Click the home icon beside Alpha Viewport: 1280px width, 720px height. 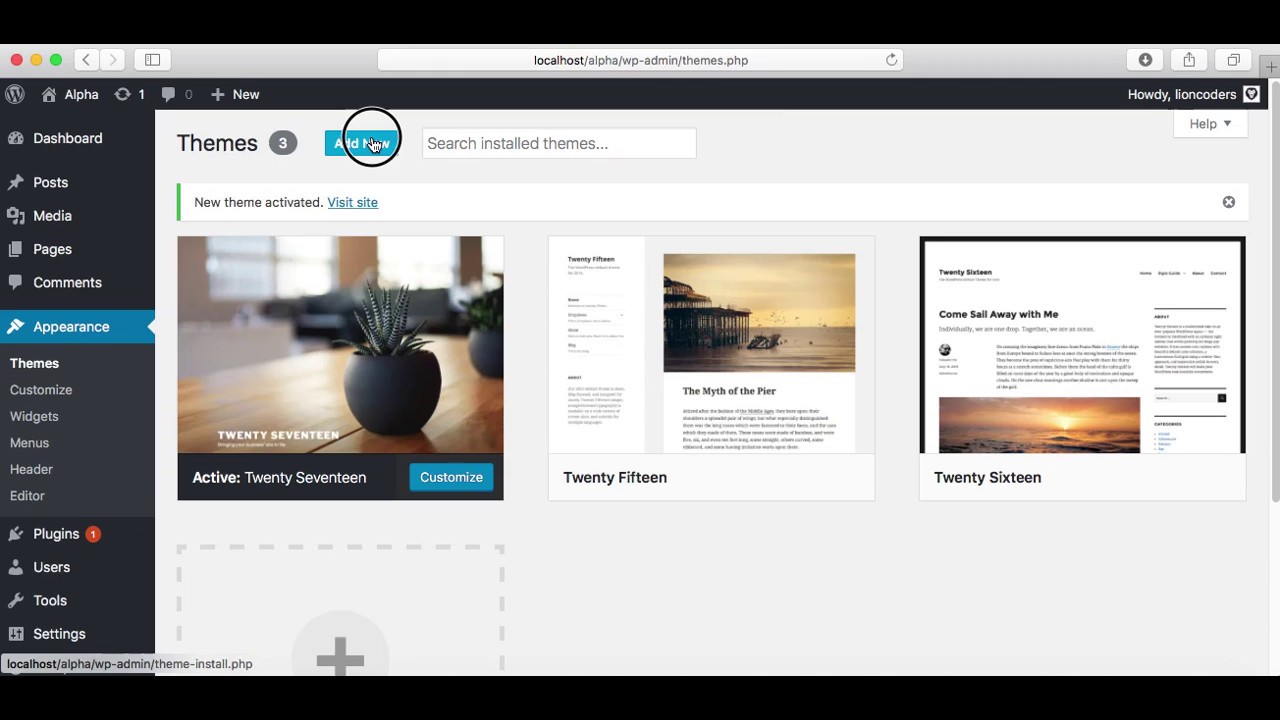[x=49, y=94]
